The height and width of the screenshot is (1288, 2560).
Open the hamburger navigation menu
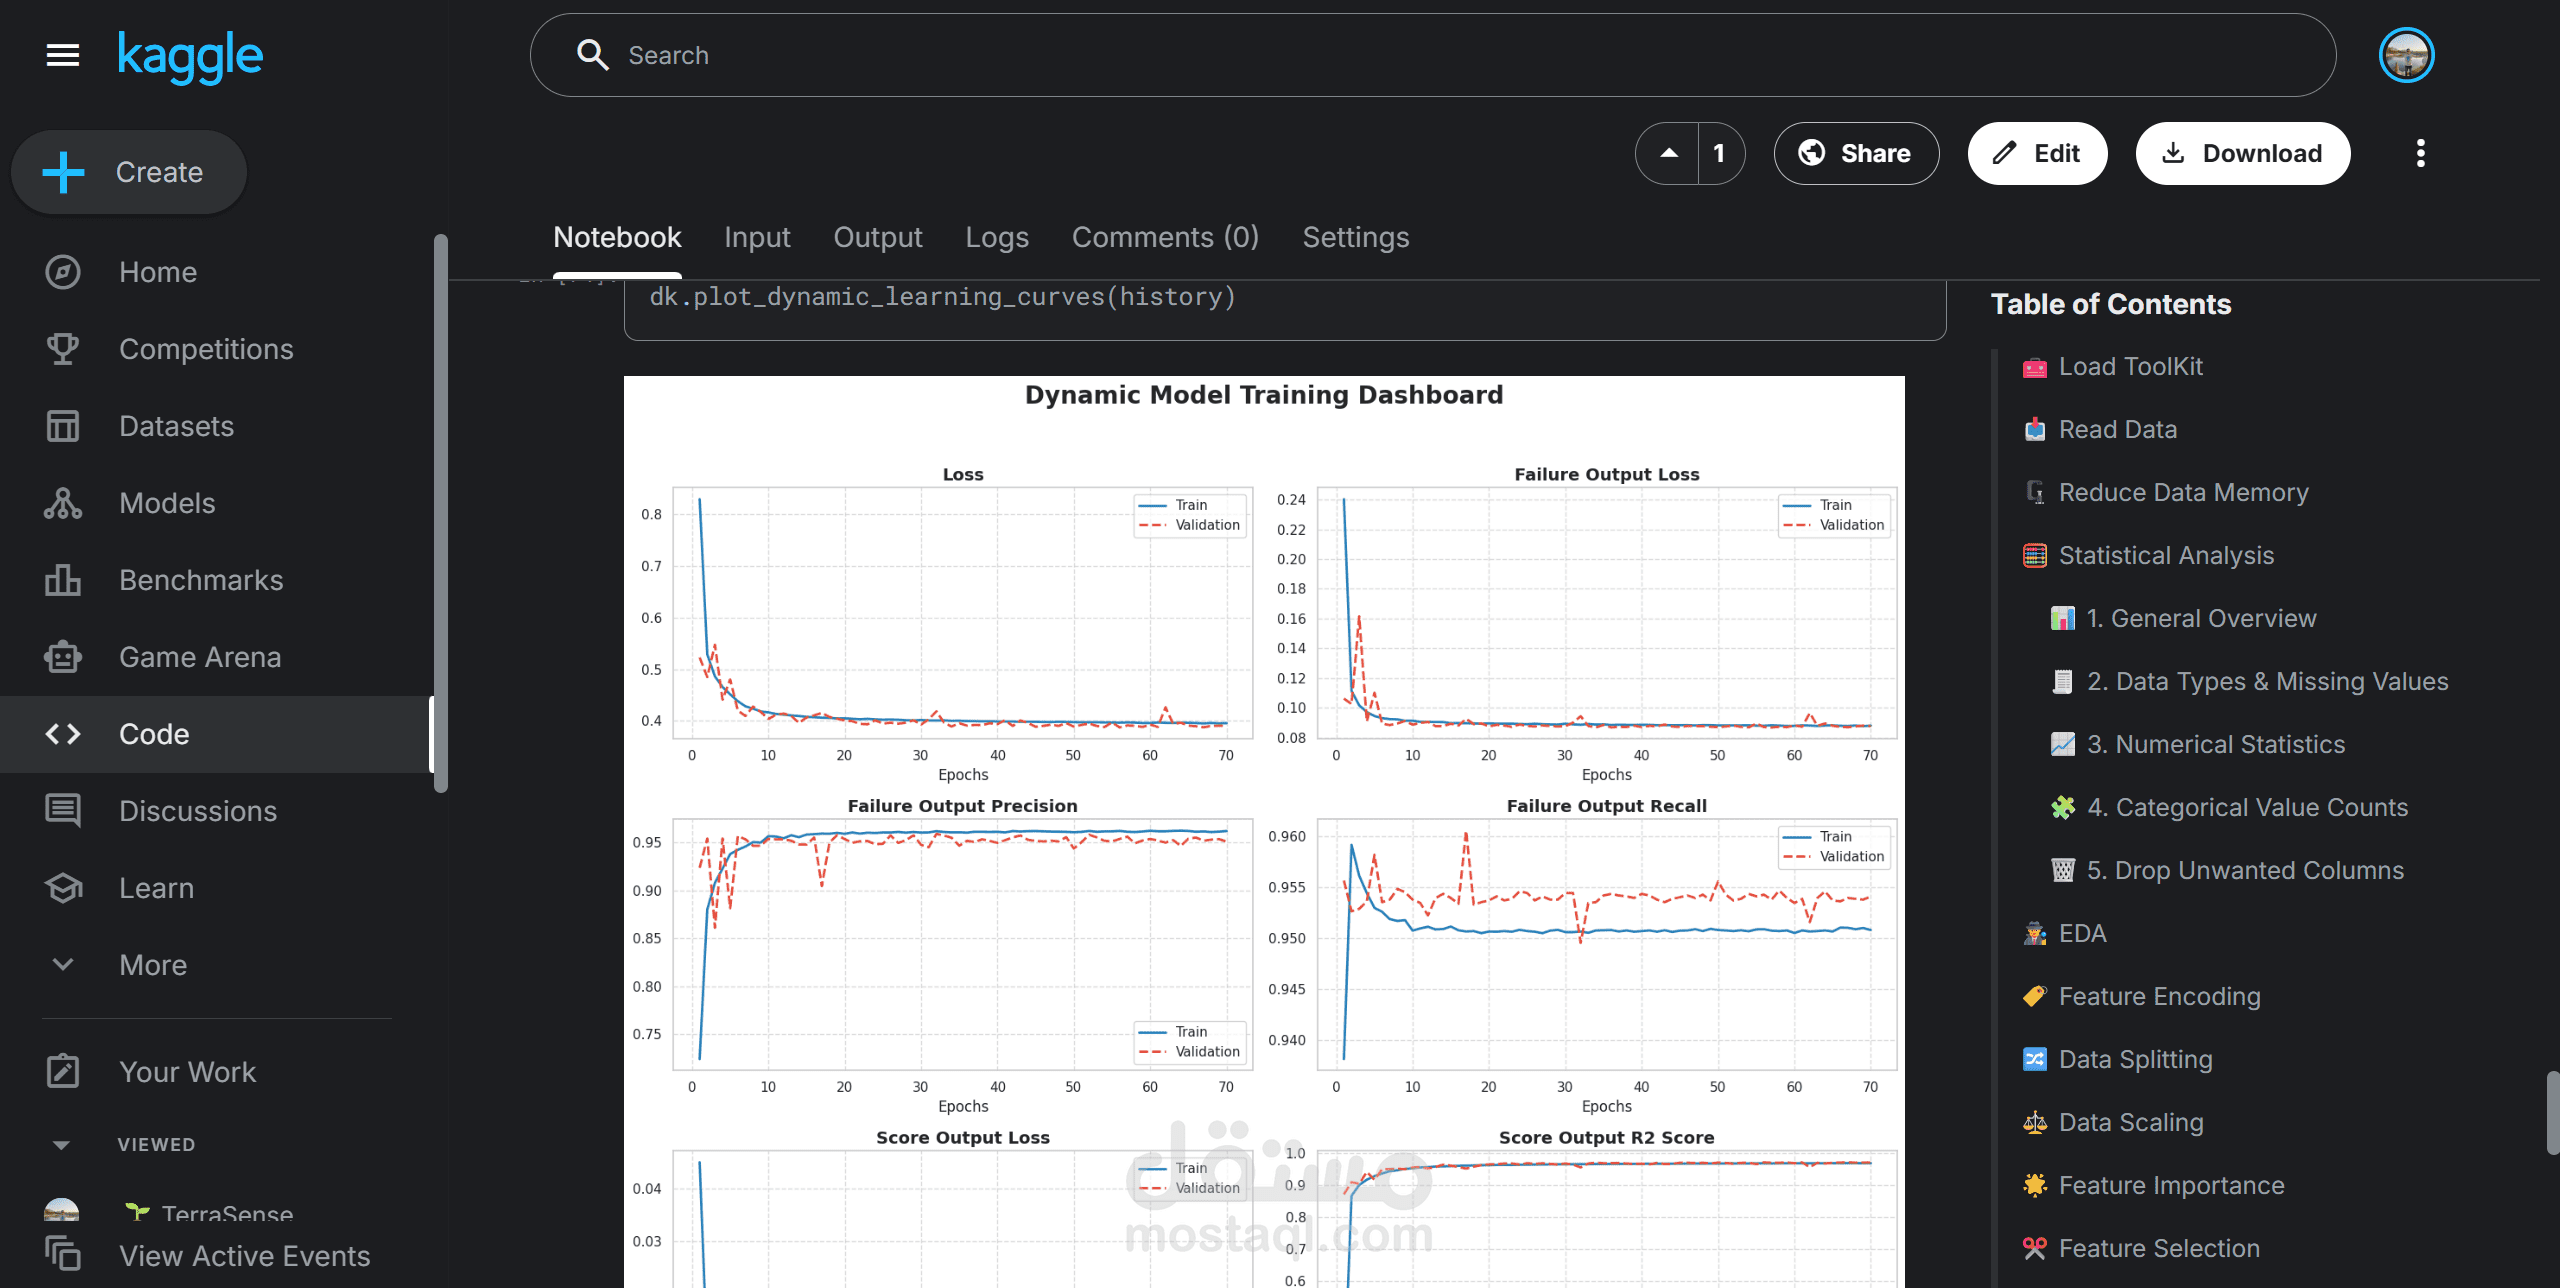click(x=62, y=55)
